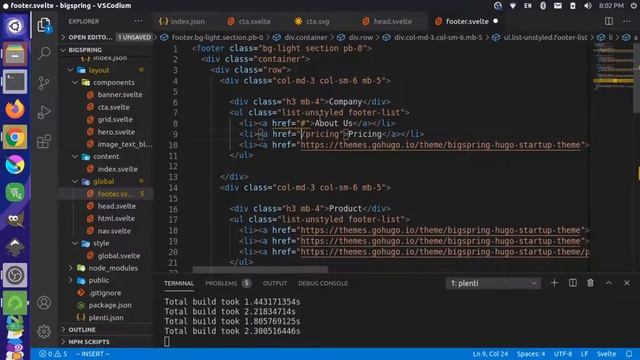This screenshot has height=360, width=640.
Task: Collapse the global folder
Action: pyautogui.click(x=106, y=181)
